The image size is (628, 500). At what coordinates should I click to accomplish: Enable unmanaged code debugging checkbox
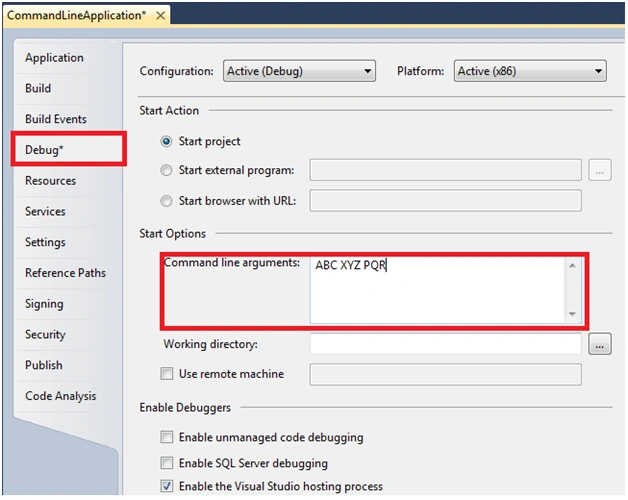167,437
